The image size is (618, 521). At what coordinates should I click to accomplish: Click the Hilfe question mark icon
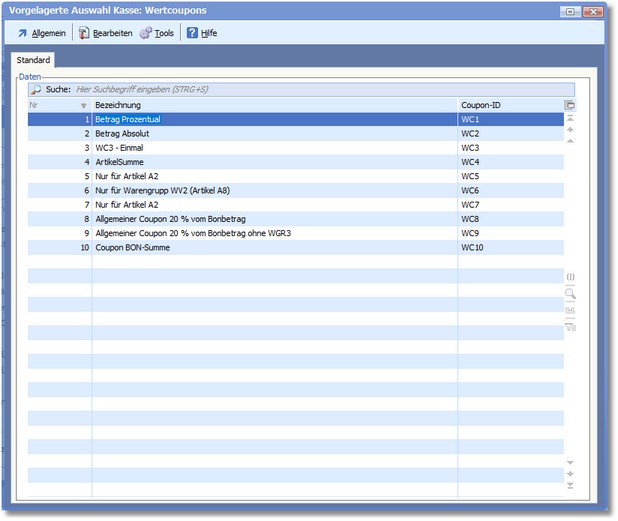pos(192,33)
